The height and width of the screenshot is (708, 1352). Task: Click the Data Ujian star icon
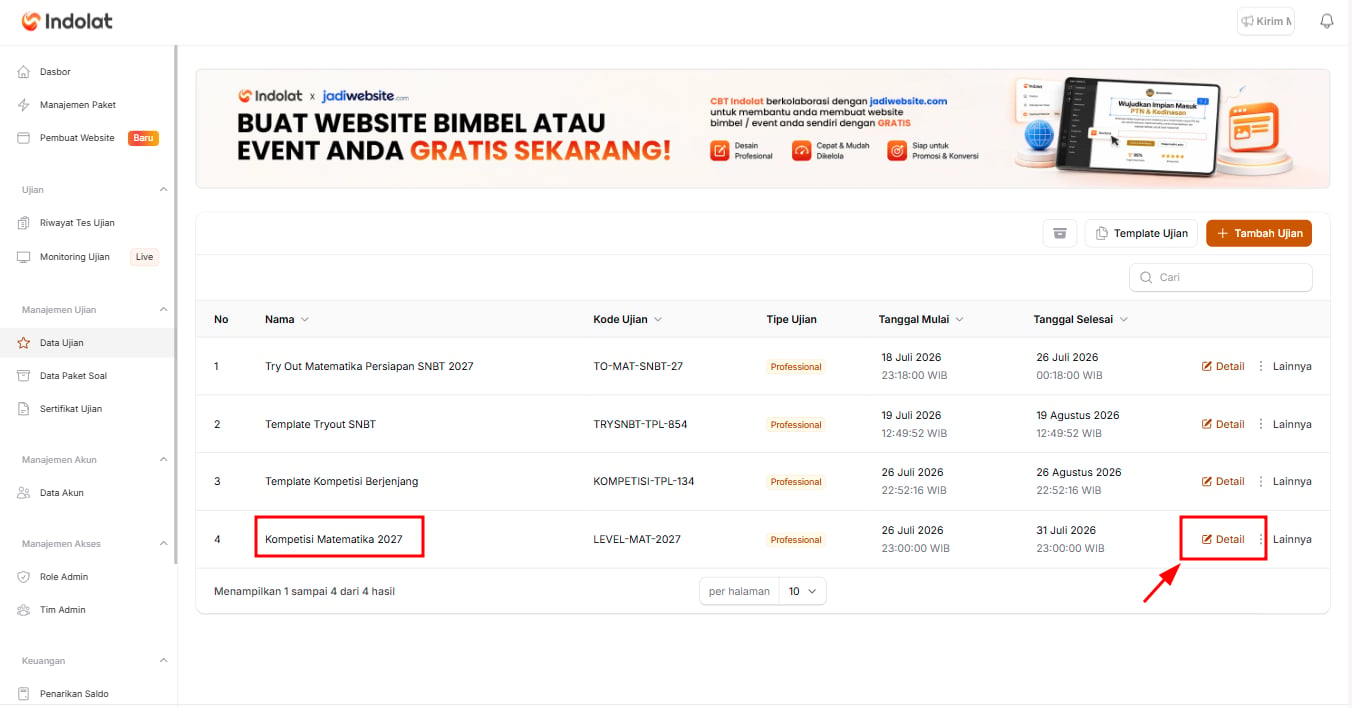(24, 343)
